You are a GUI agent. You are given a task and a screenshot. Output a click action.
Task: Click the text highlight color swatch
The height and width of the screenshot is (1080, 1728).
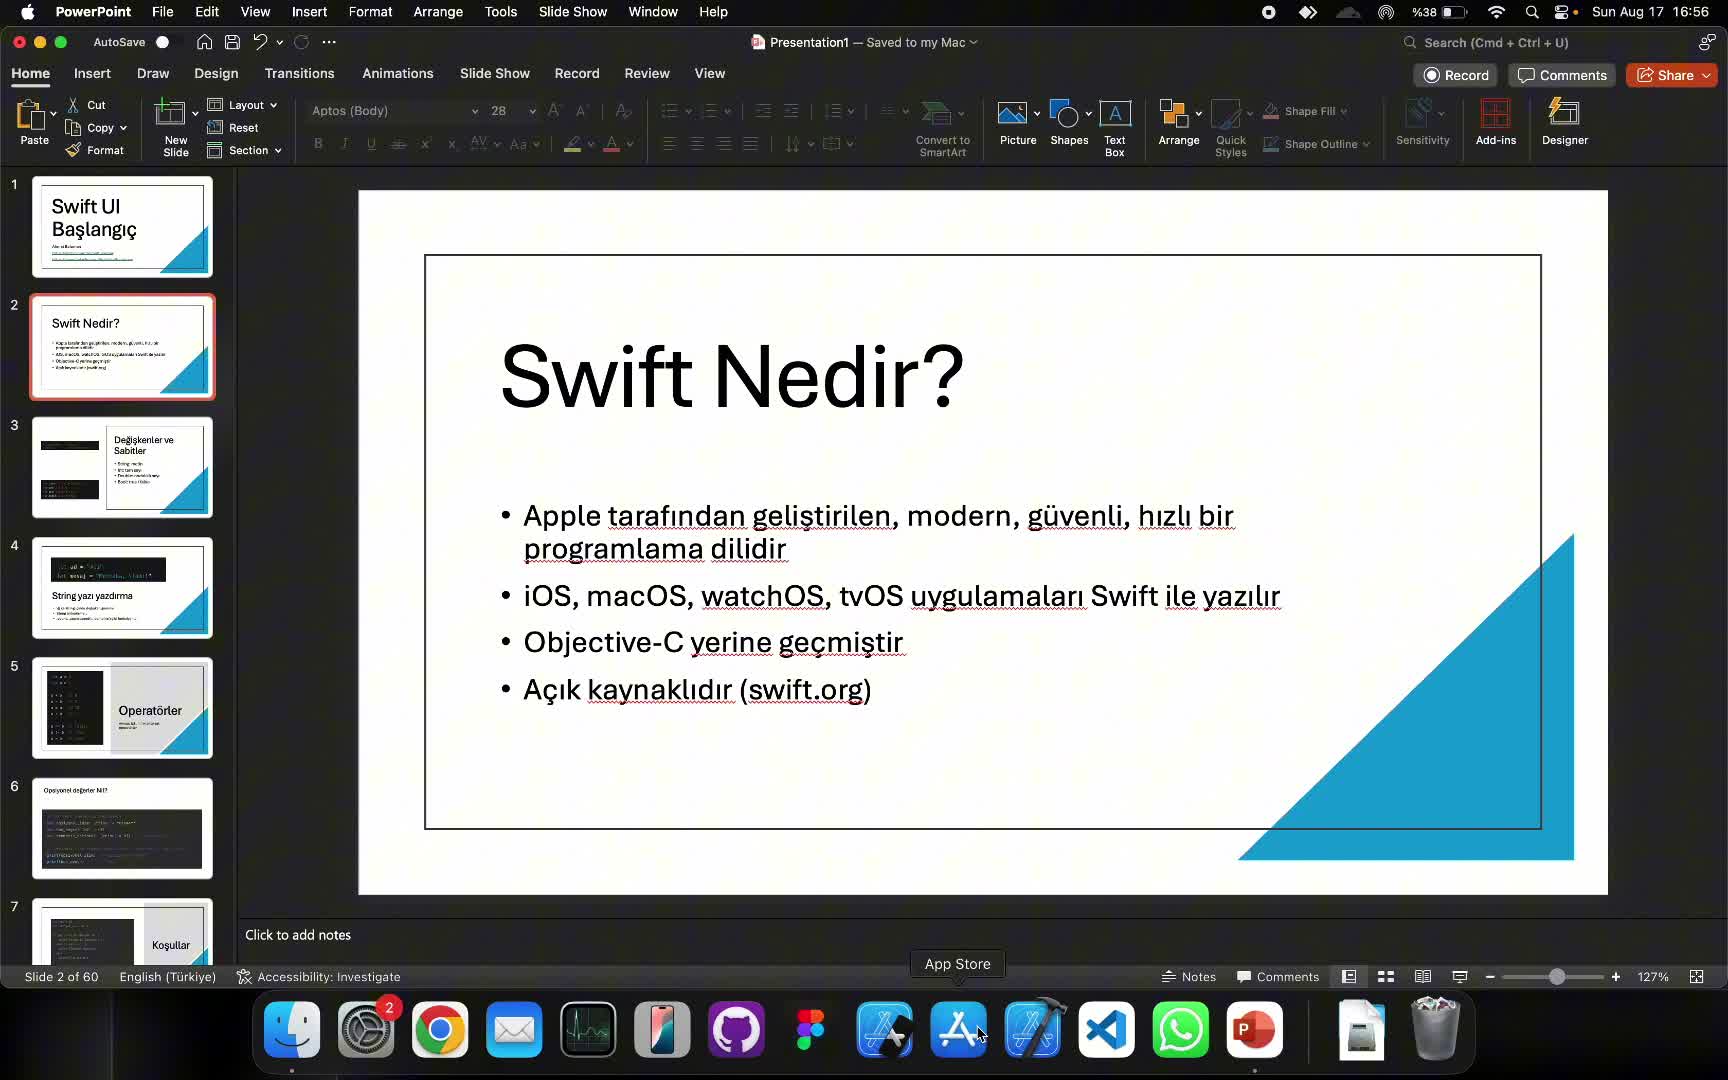pos(573,144)
